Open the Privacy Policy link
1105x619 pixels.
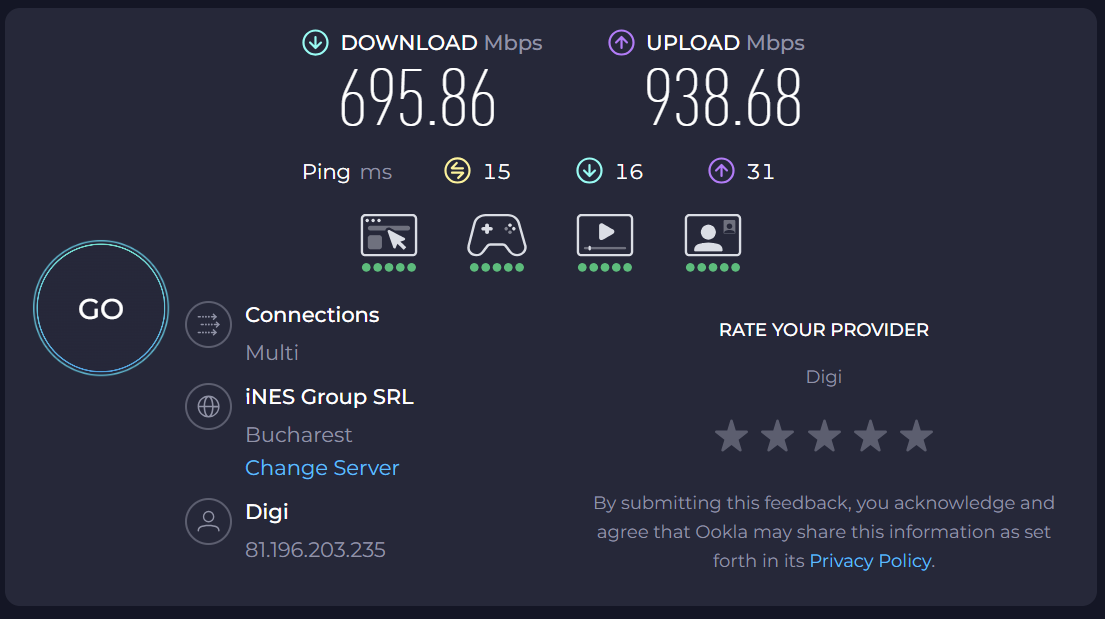tap(870, 561)
